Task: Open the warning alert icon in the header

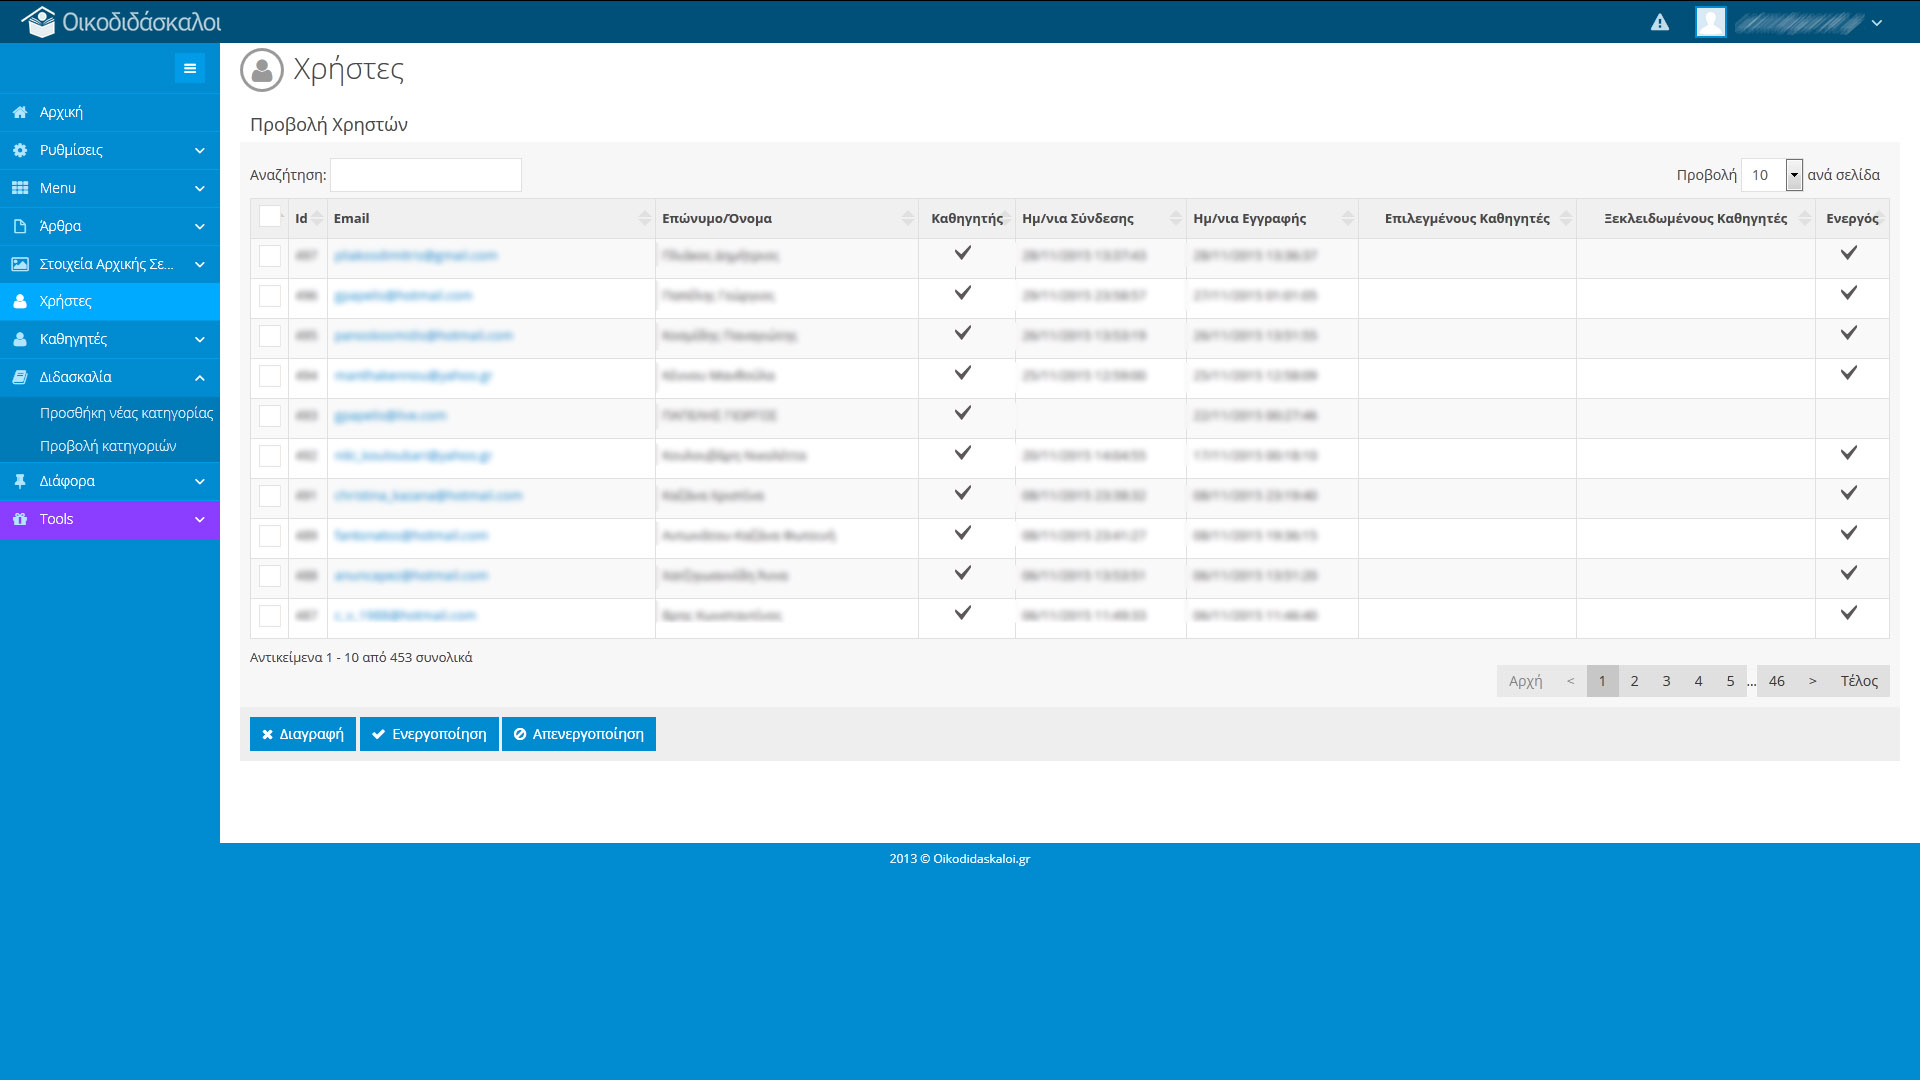Action: pos(1660,22)
